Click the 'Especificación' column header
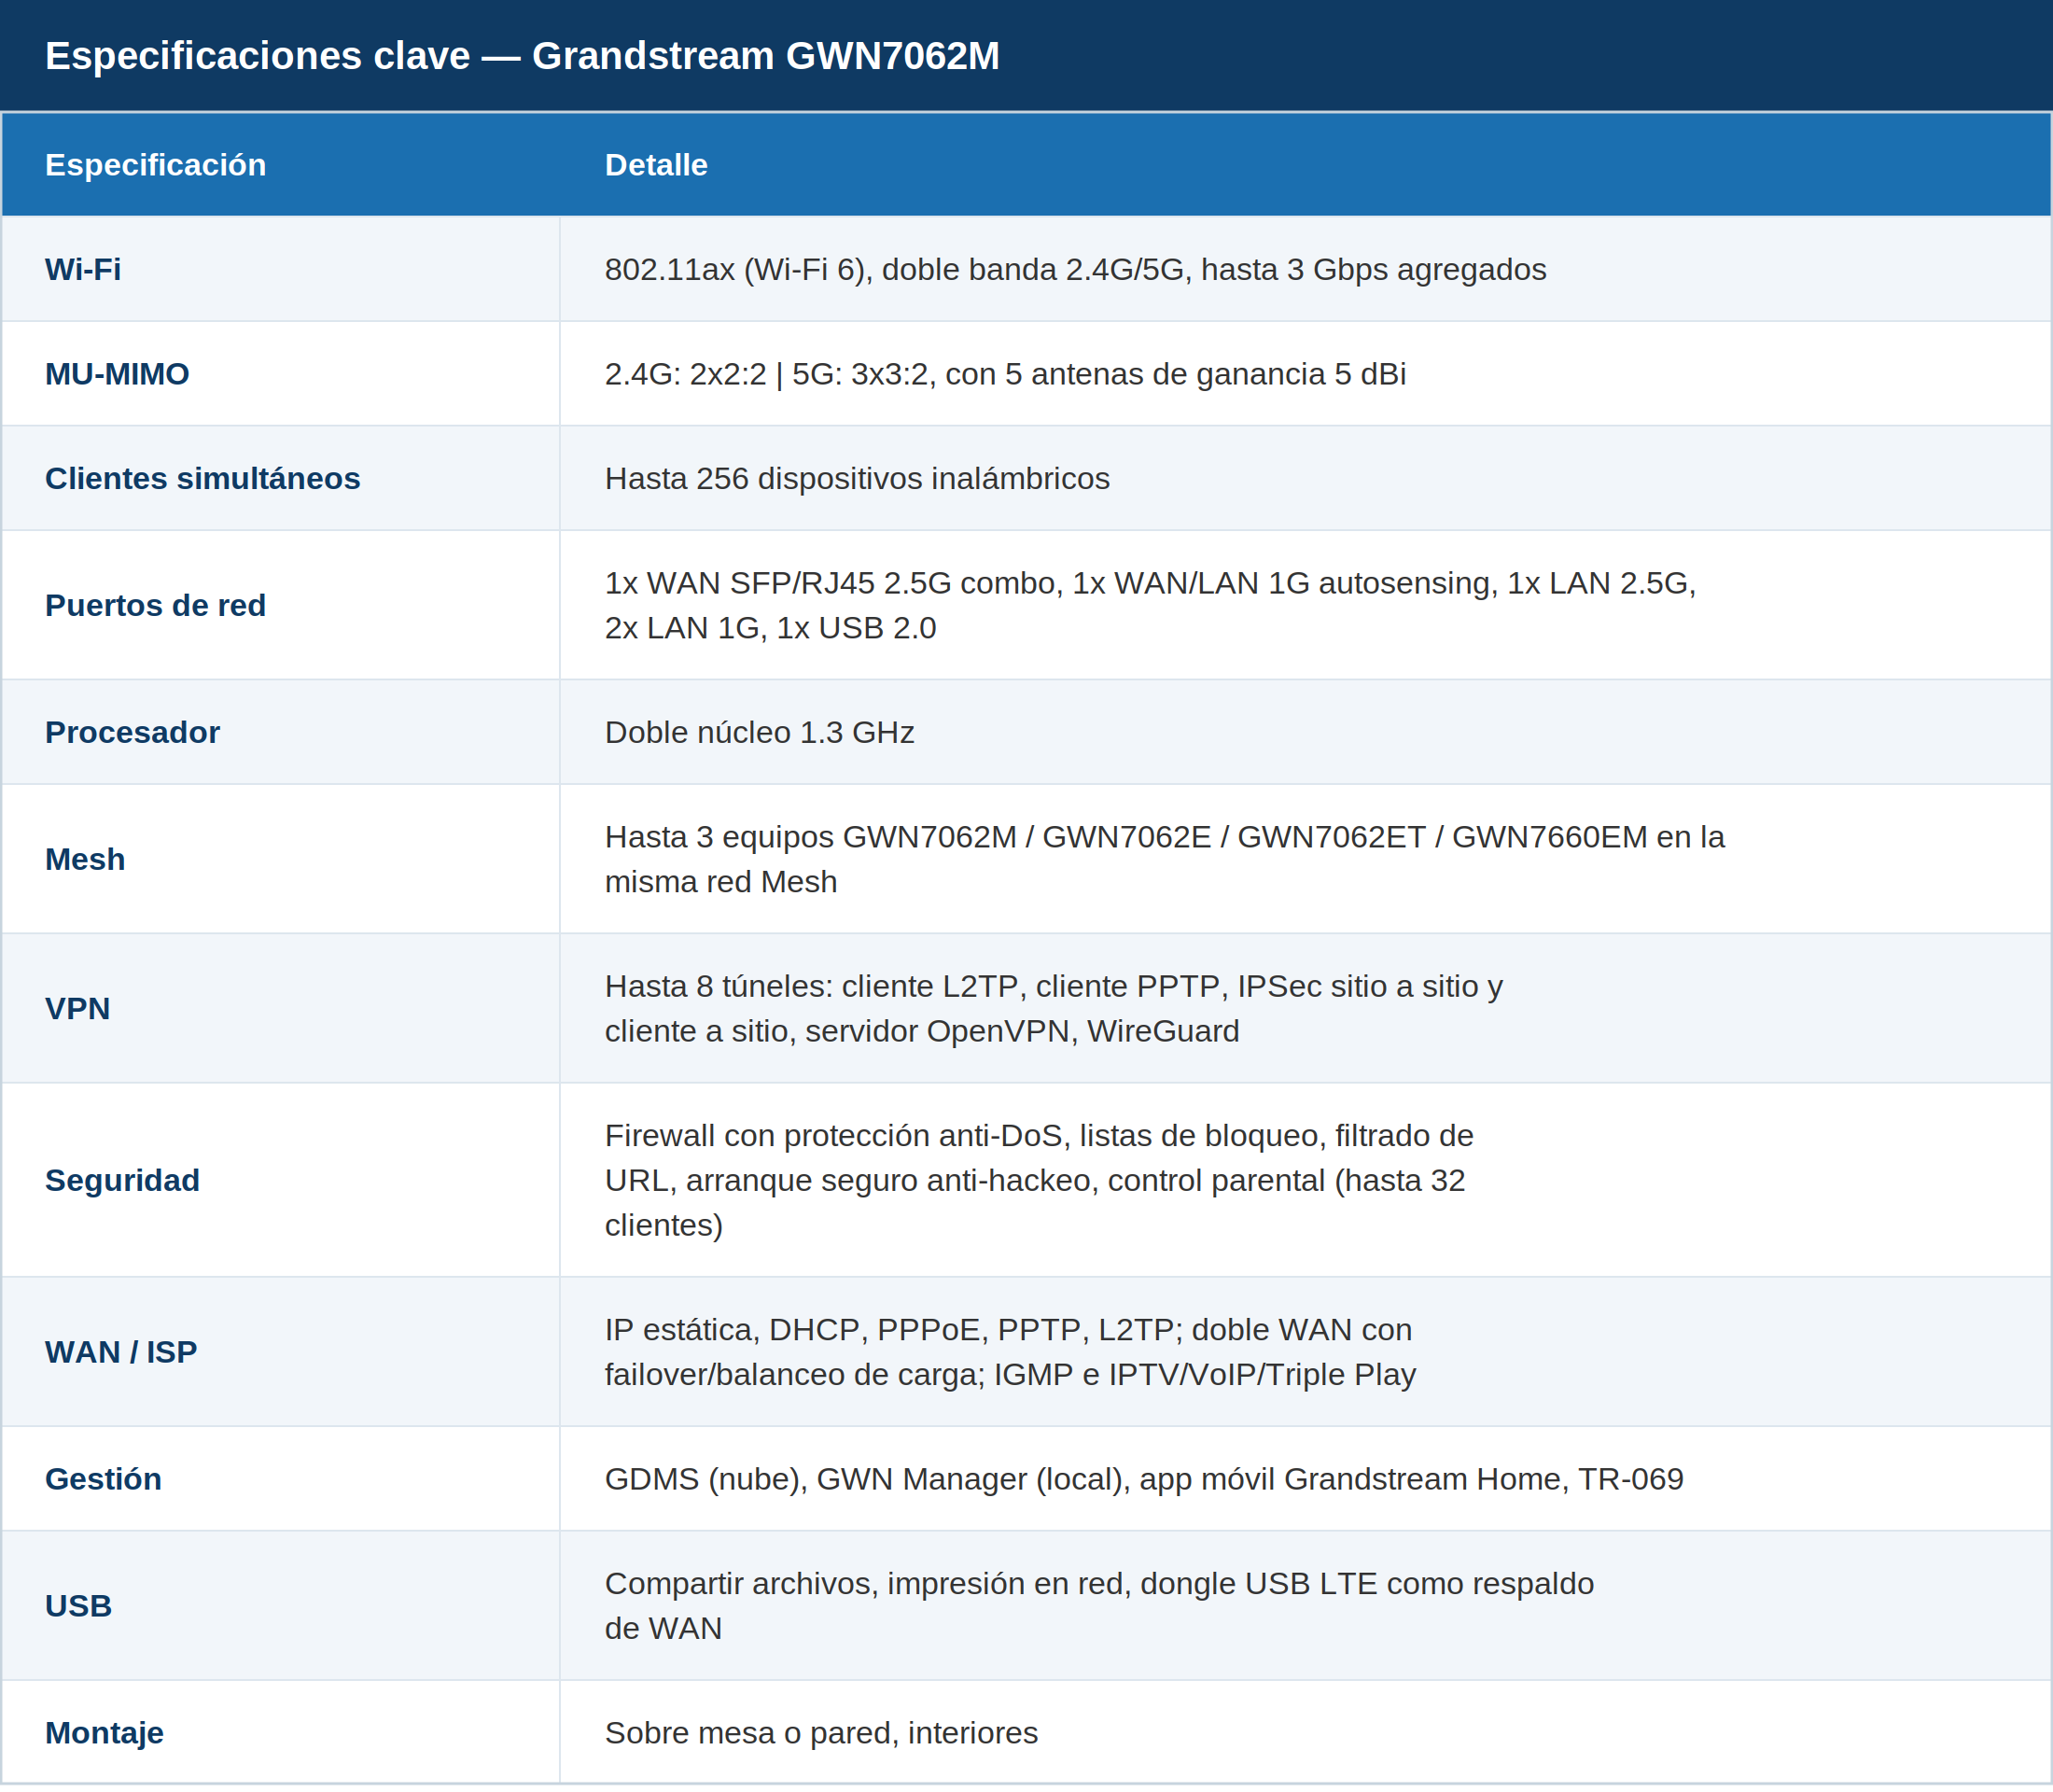The height and width of the screenshot is (1792, 2053). [281, 165]
